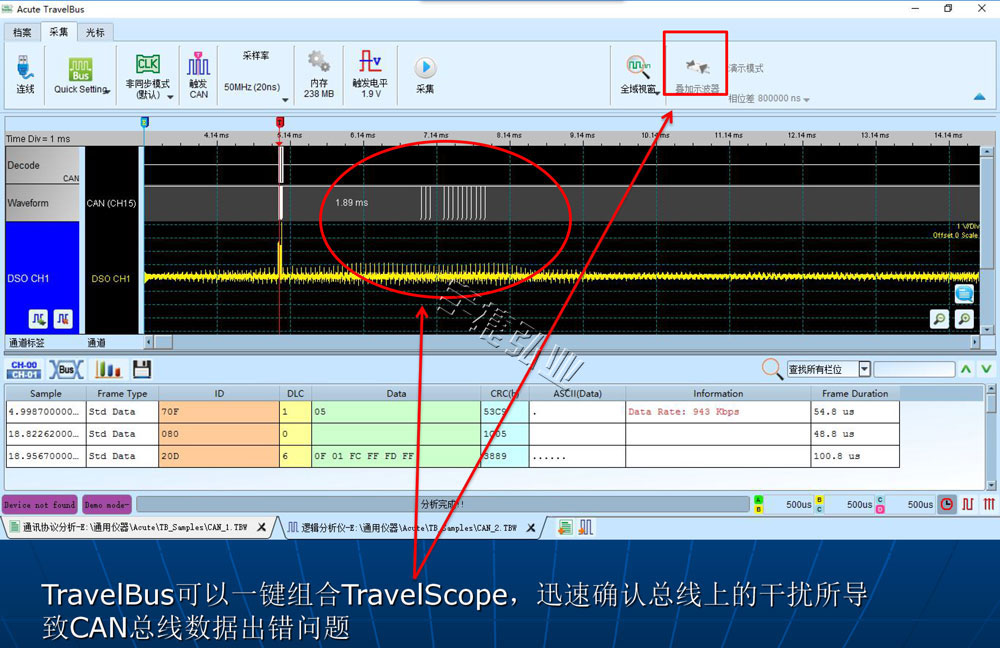Switch to the 档案 tab
Viewport: 1000px width, 648px height.
point(22,32)
